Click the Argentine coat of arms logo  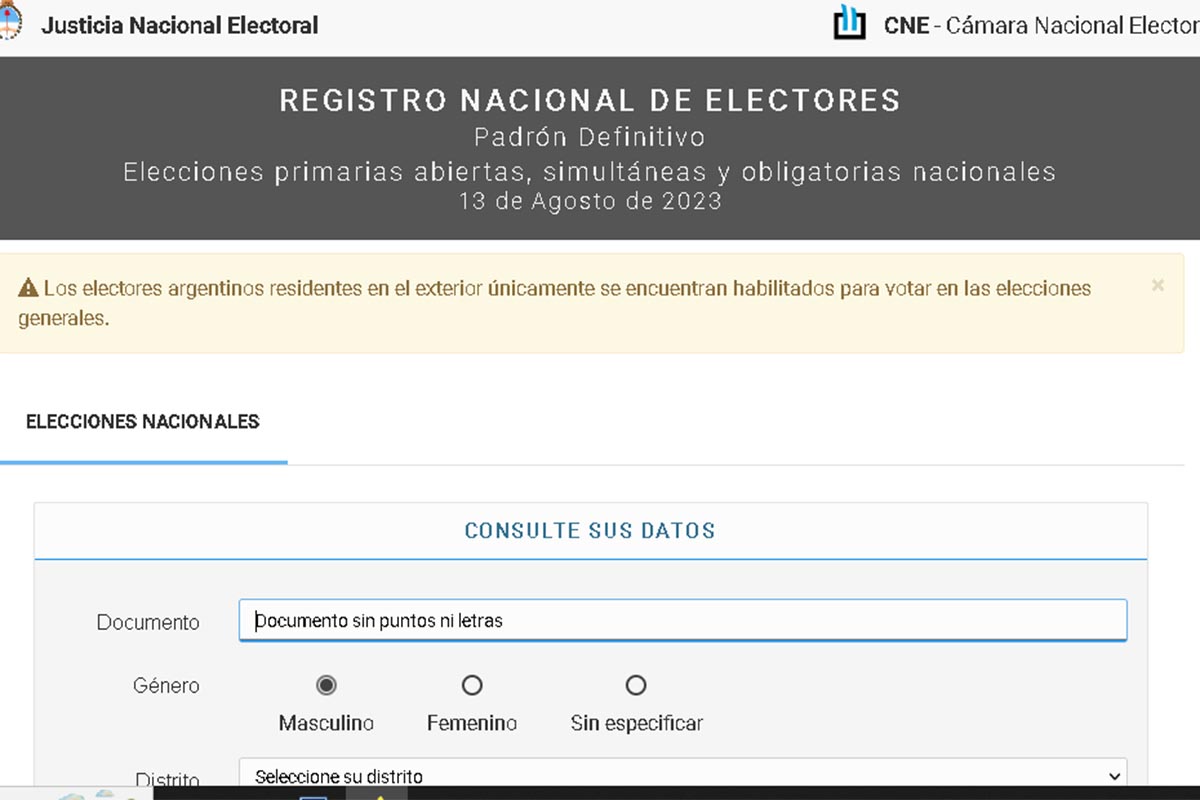(x=9, y=22)
